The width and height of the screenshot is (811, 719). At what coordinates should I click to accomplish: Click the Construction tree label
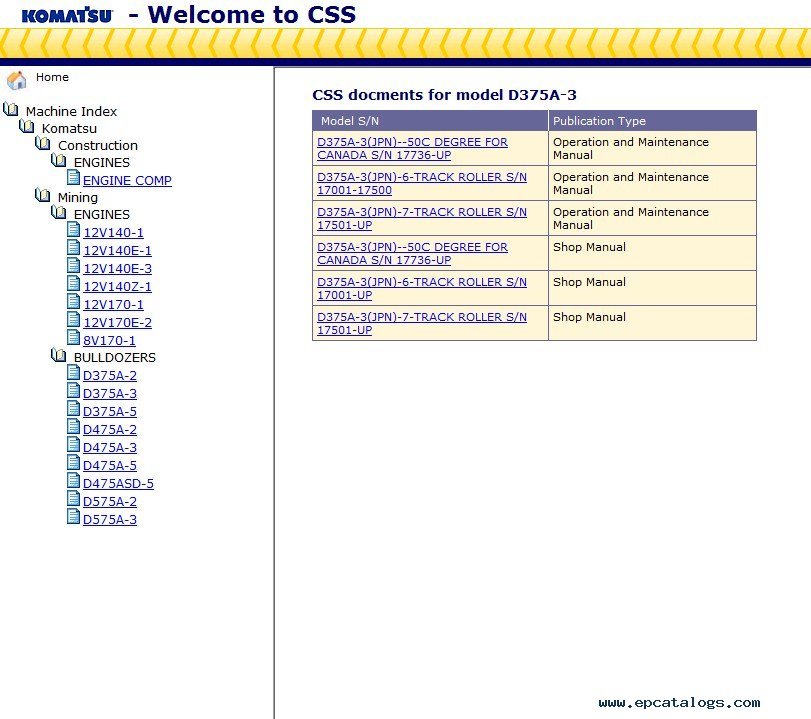tap(98, 145)
